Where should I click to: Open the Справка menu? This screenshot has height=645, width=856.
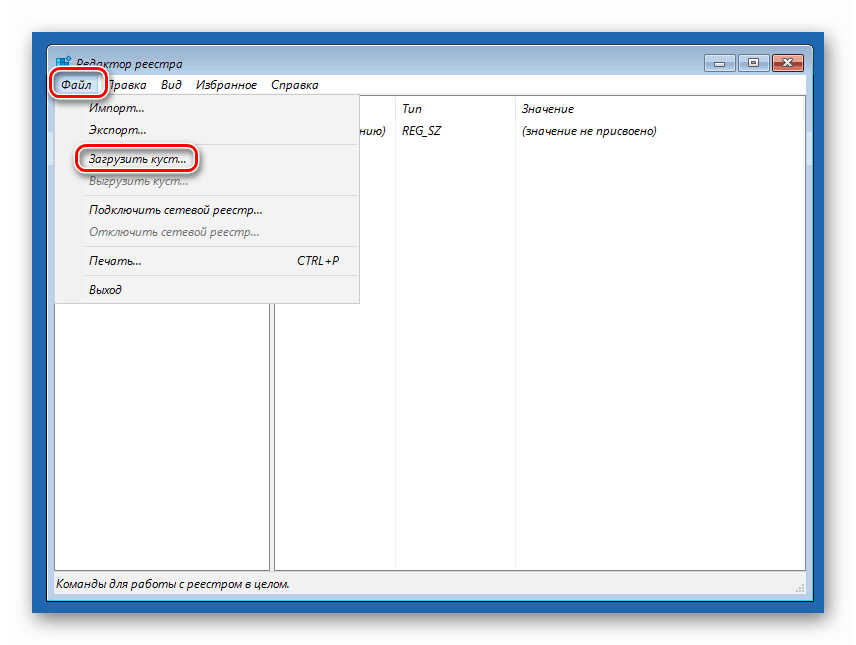pyautogui.click(x=294, y=85)
